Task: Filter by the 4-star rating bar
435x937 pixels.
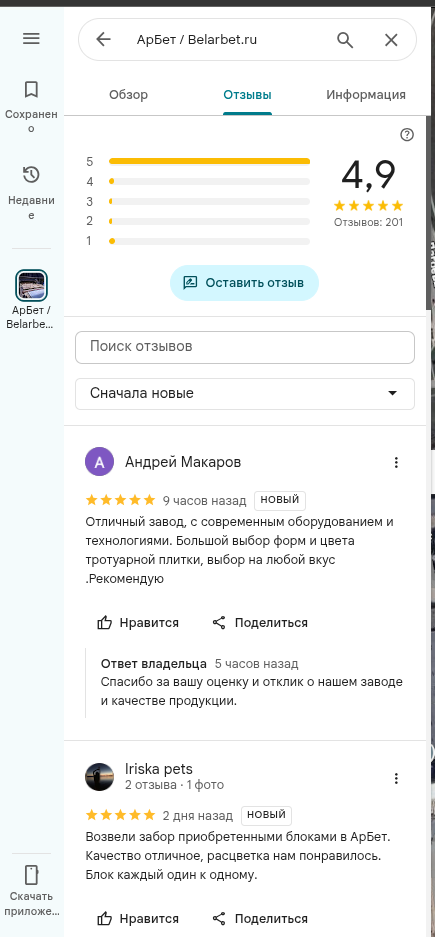Action: tap(209, 181)
